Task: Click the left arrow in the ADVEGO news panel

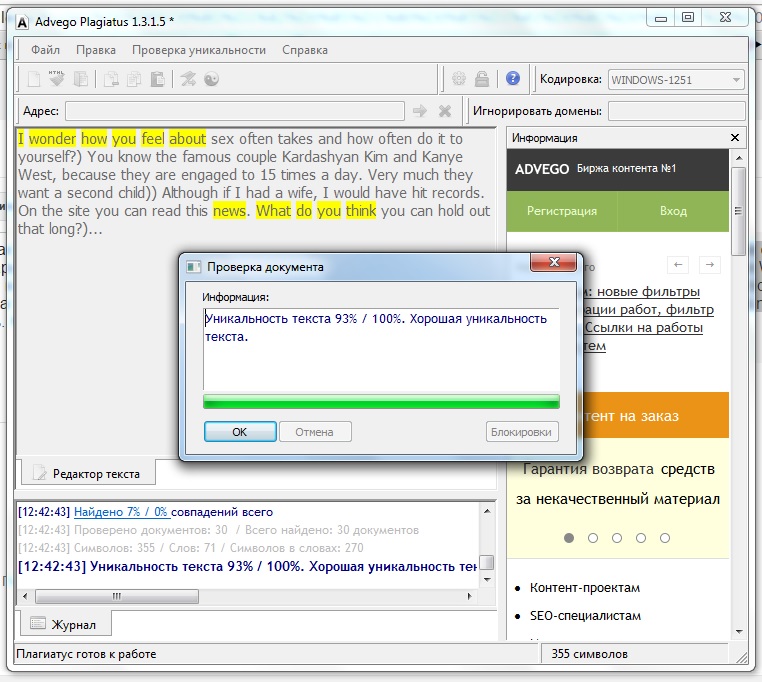Action: (678, 265)
